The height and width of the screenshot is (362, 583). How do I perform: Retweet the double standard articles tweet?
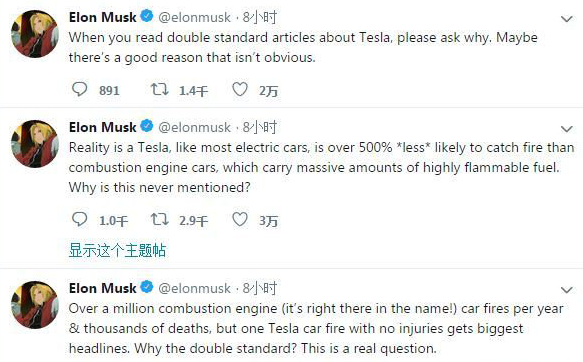pyautogui.click(x=159, y=89)
